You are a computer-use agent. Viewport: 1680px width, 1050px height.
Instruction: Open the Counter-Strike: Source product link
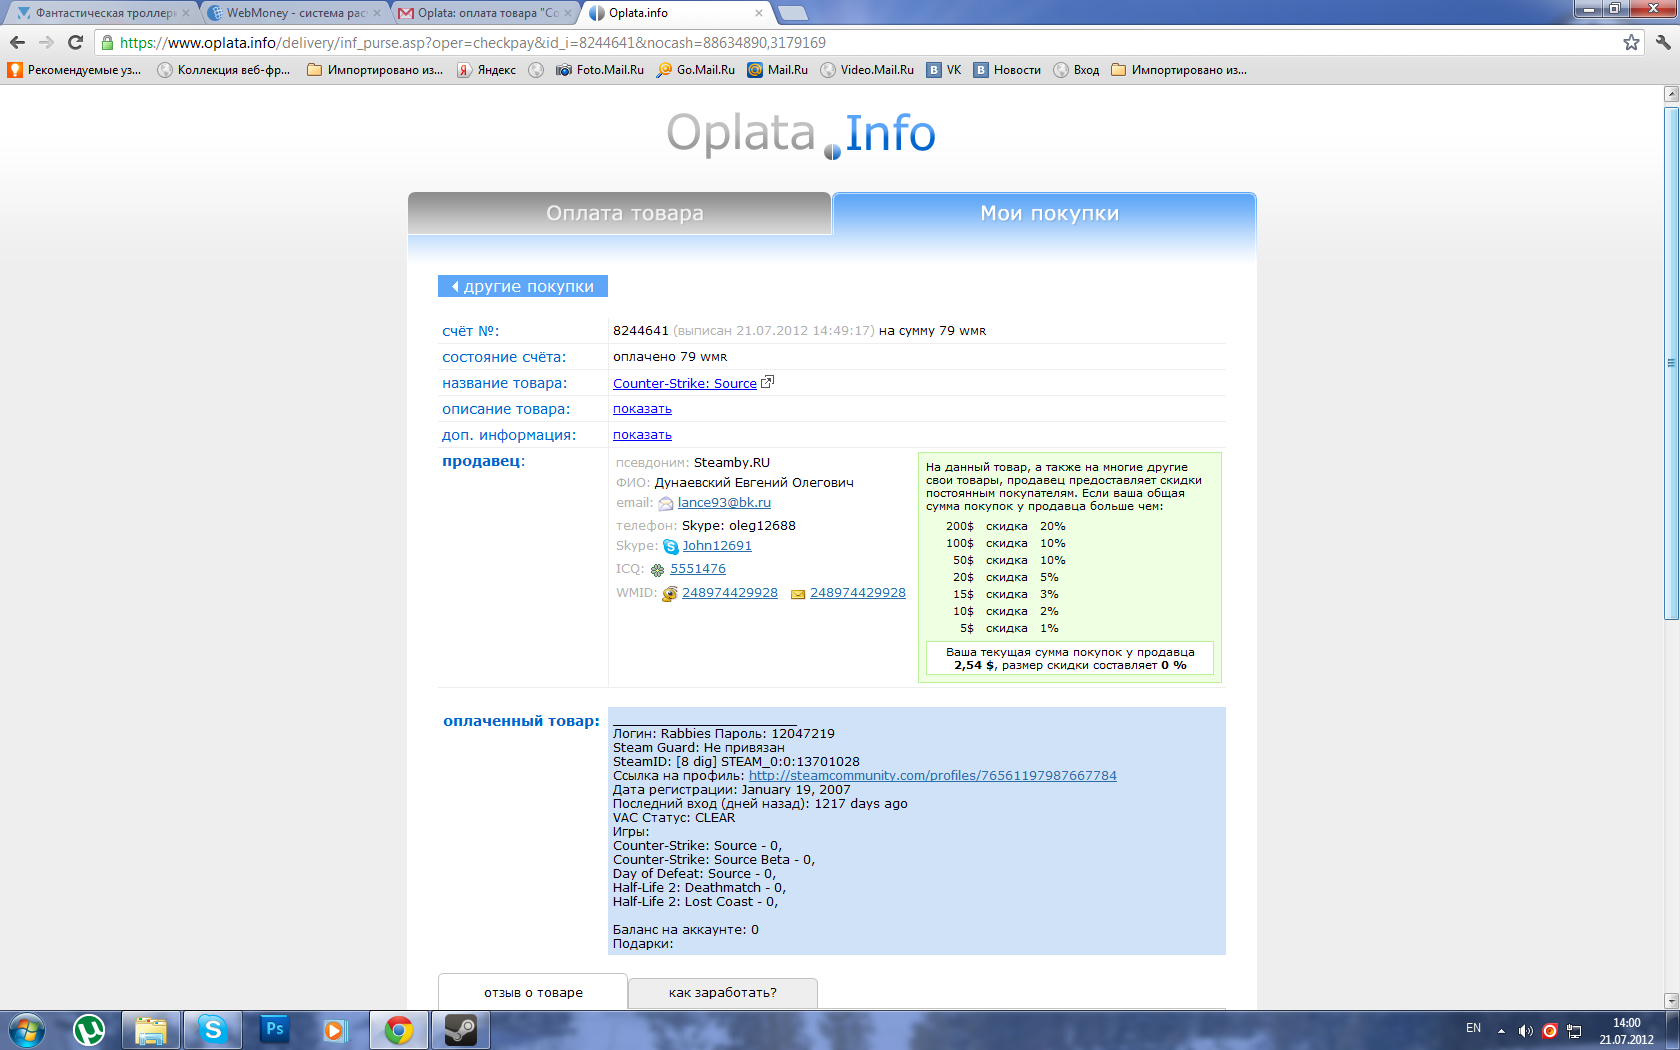point(685,383)
